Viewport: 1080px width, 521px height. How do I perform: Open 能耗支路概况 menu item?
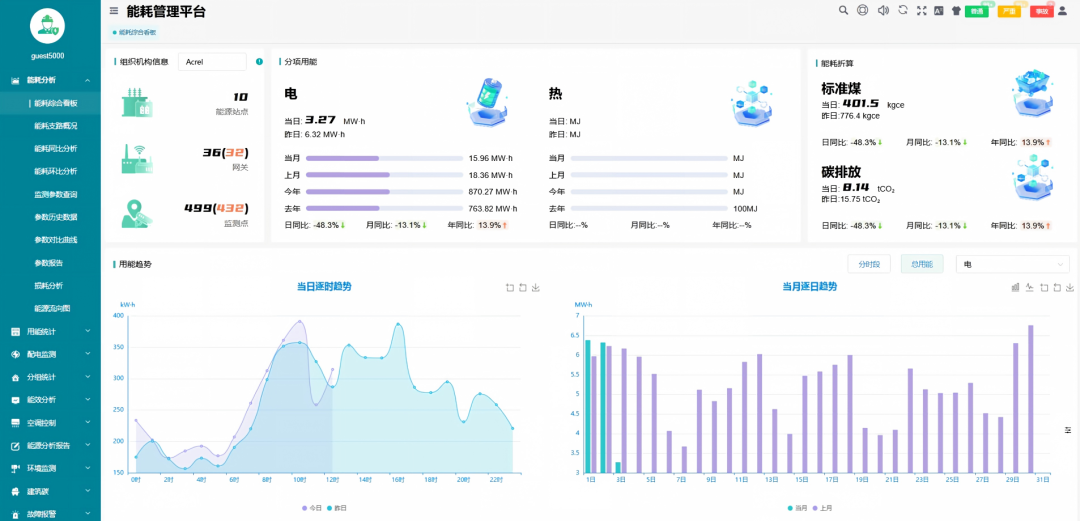55,126
